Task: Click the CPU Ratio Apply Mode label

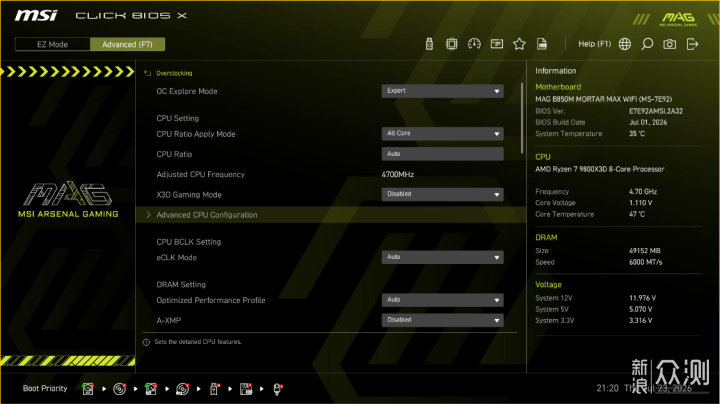Action: tap(196, 134)
